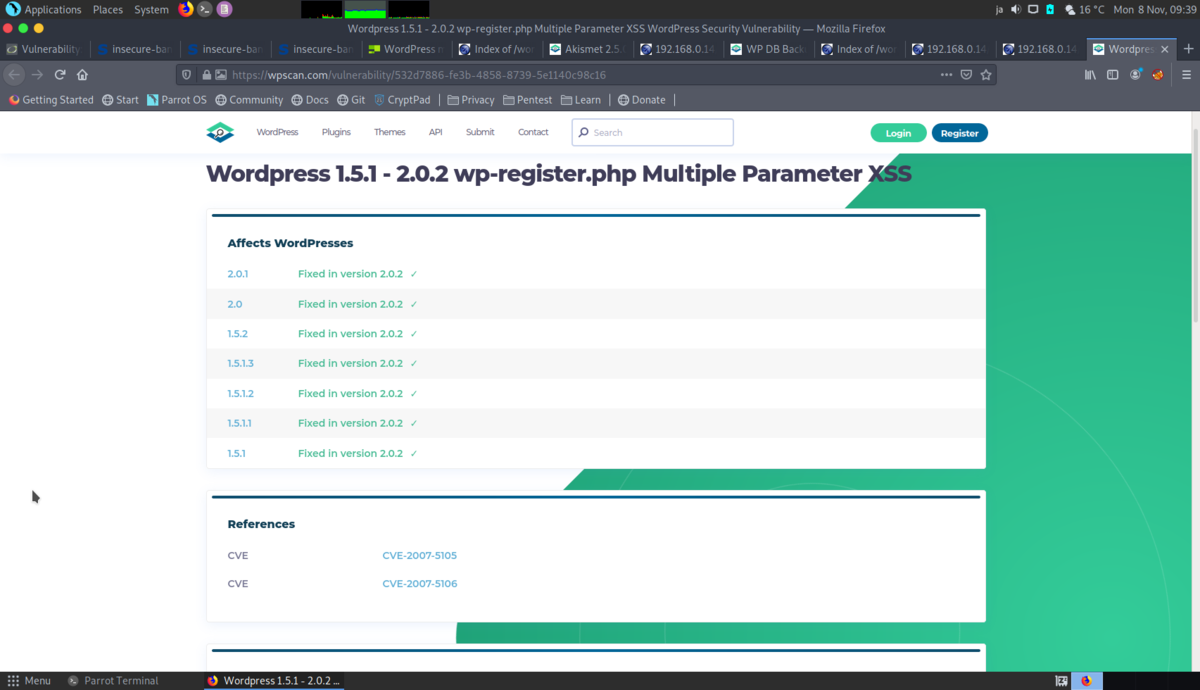Switch to the first Index of /wo tab
This screenshot has height=690, width=1200.
pyautogui.click(x=497, y=49)
